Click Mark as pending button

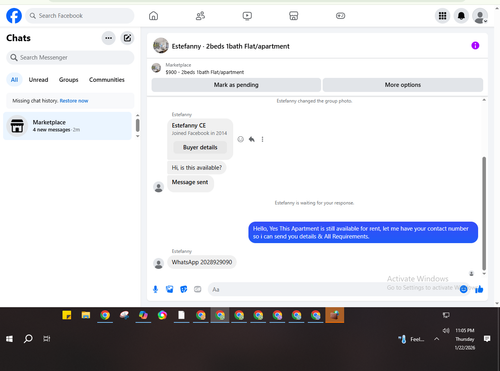pos(236,85)
